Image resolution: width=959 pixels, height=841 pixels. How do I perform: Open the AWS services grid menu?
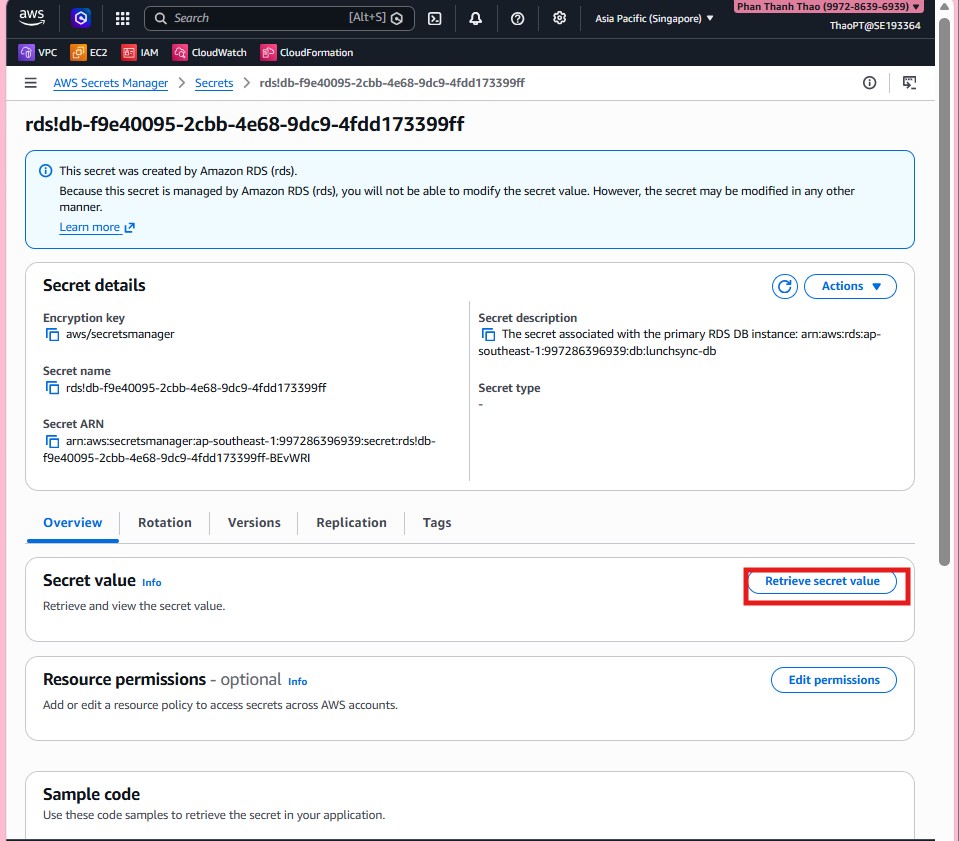(x=122, y=18)
